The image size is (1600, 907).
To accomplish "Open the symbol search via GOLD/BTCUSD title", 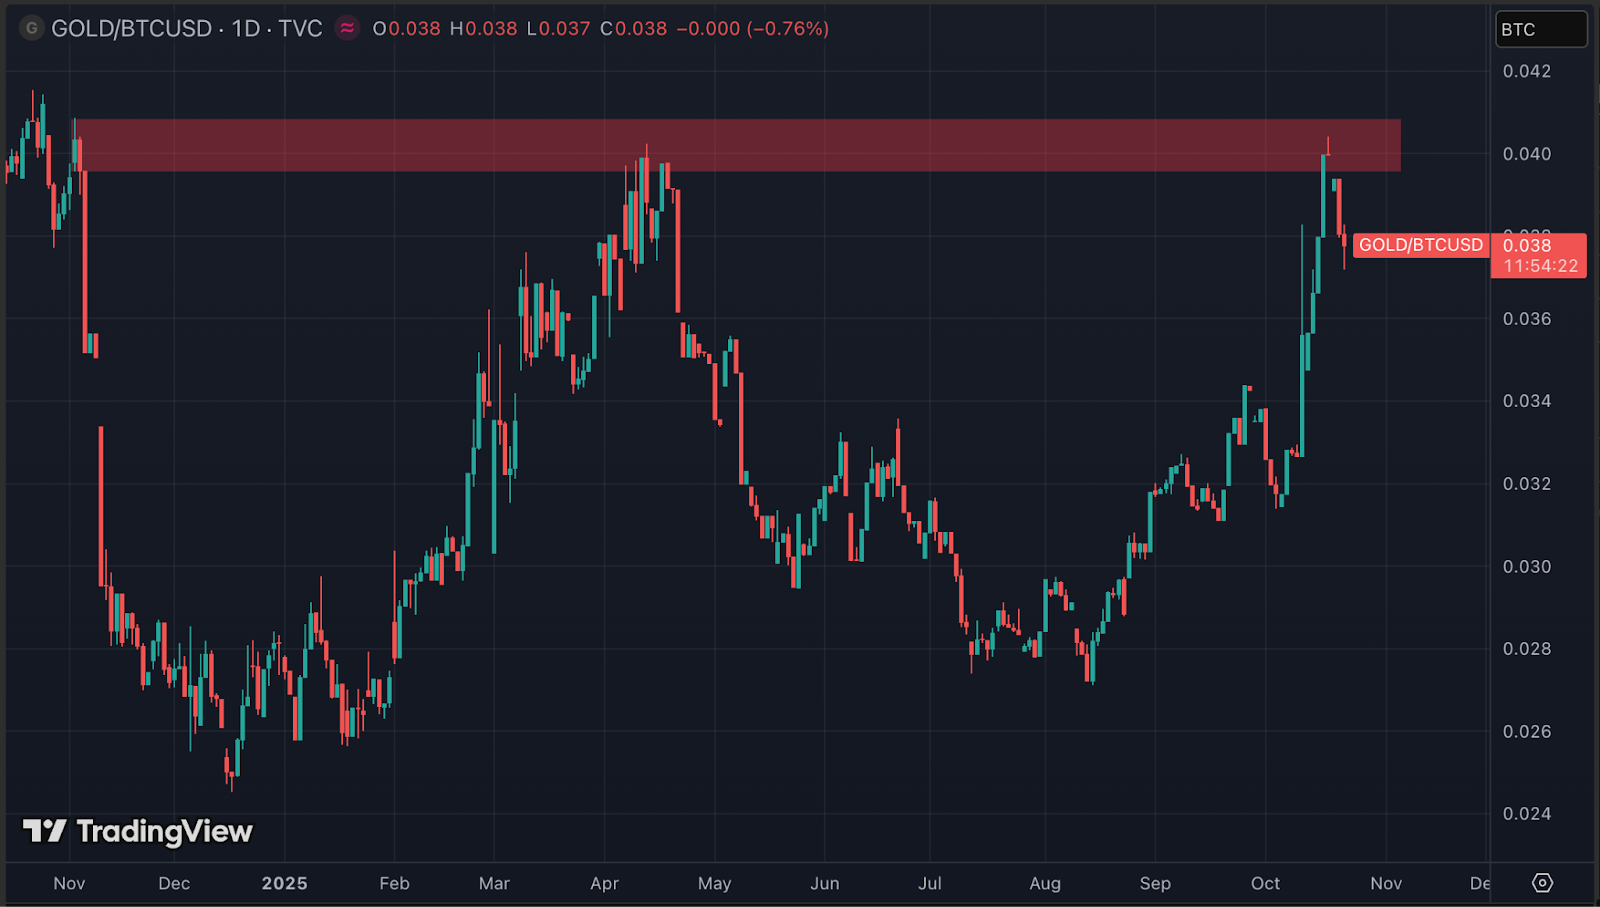I will coord(130,29).
